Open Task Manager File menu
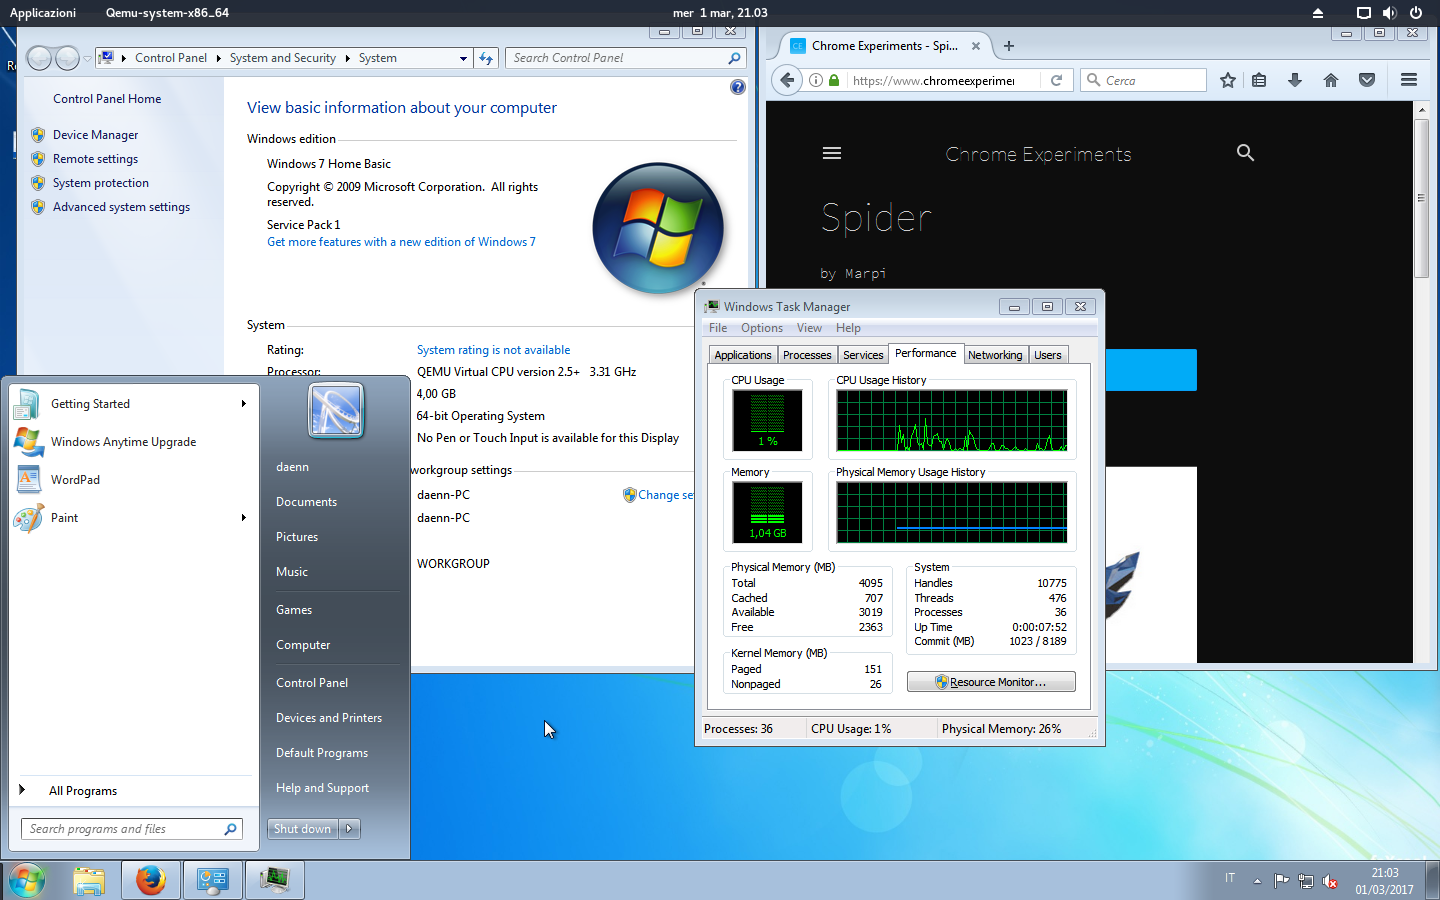 coord(718,328)
